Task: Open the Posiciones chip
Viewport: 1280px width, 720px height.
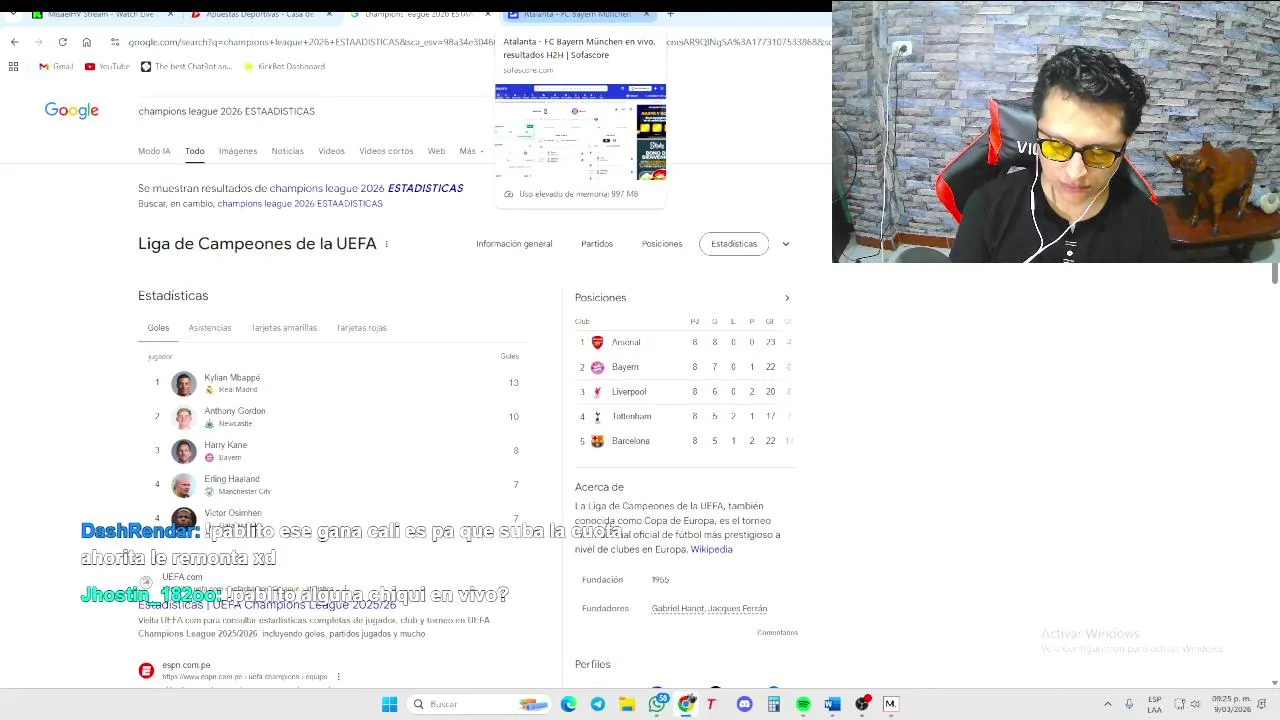Action: (662, 244)
